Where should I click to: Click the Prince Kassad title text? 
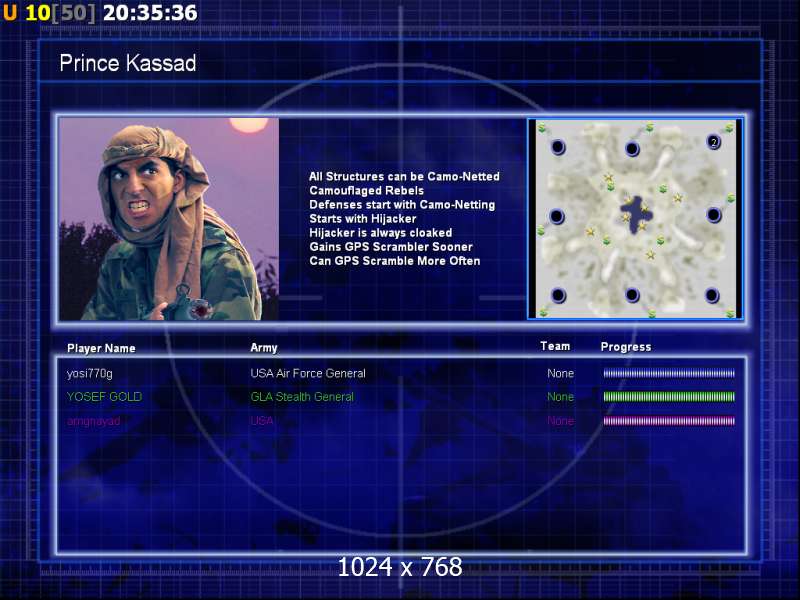[x=128, y=63]
